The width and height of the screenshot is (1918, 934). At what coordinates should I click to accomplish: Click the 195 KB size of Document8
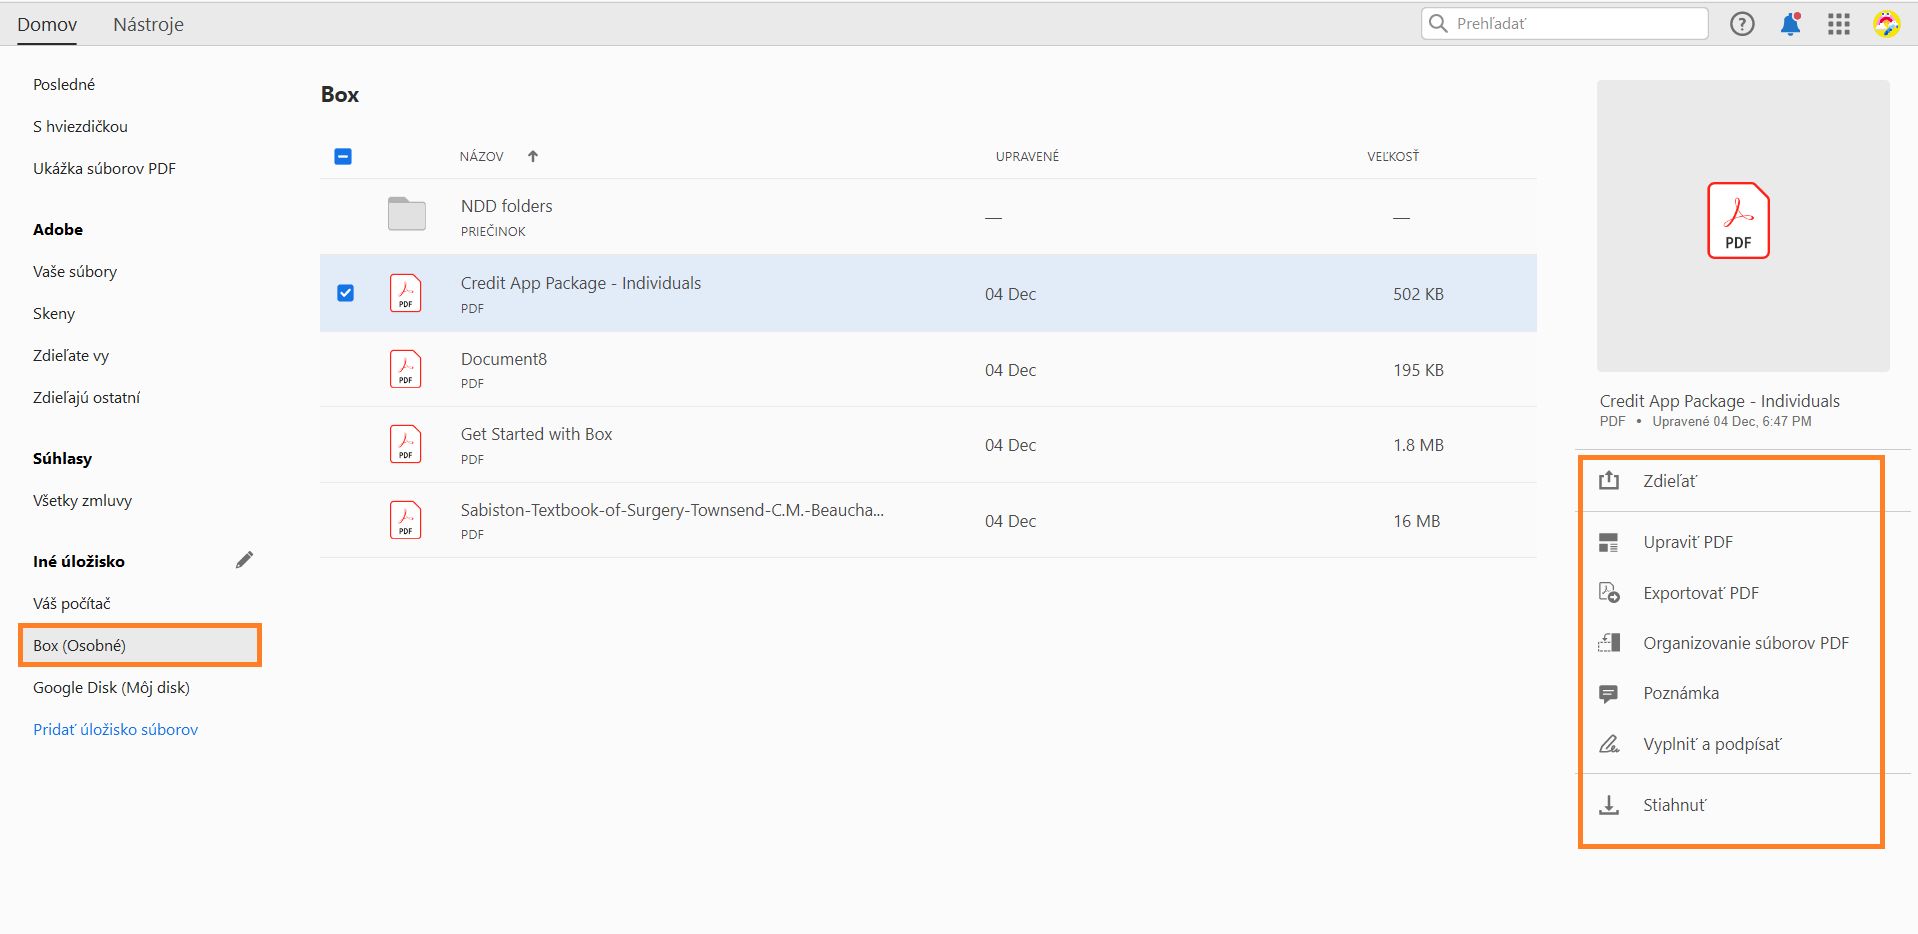tap(1419, 370)
